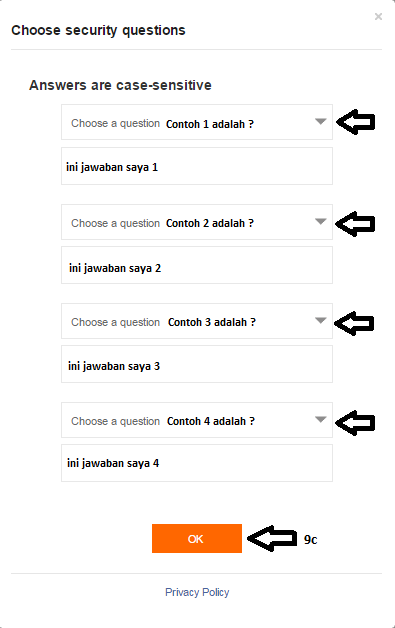395x628 pixels.
Task: Click the answer field containing jawaban saya 3
Action: 197,364
